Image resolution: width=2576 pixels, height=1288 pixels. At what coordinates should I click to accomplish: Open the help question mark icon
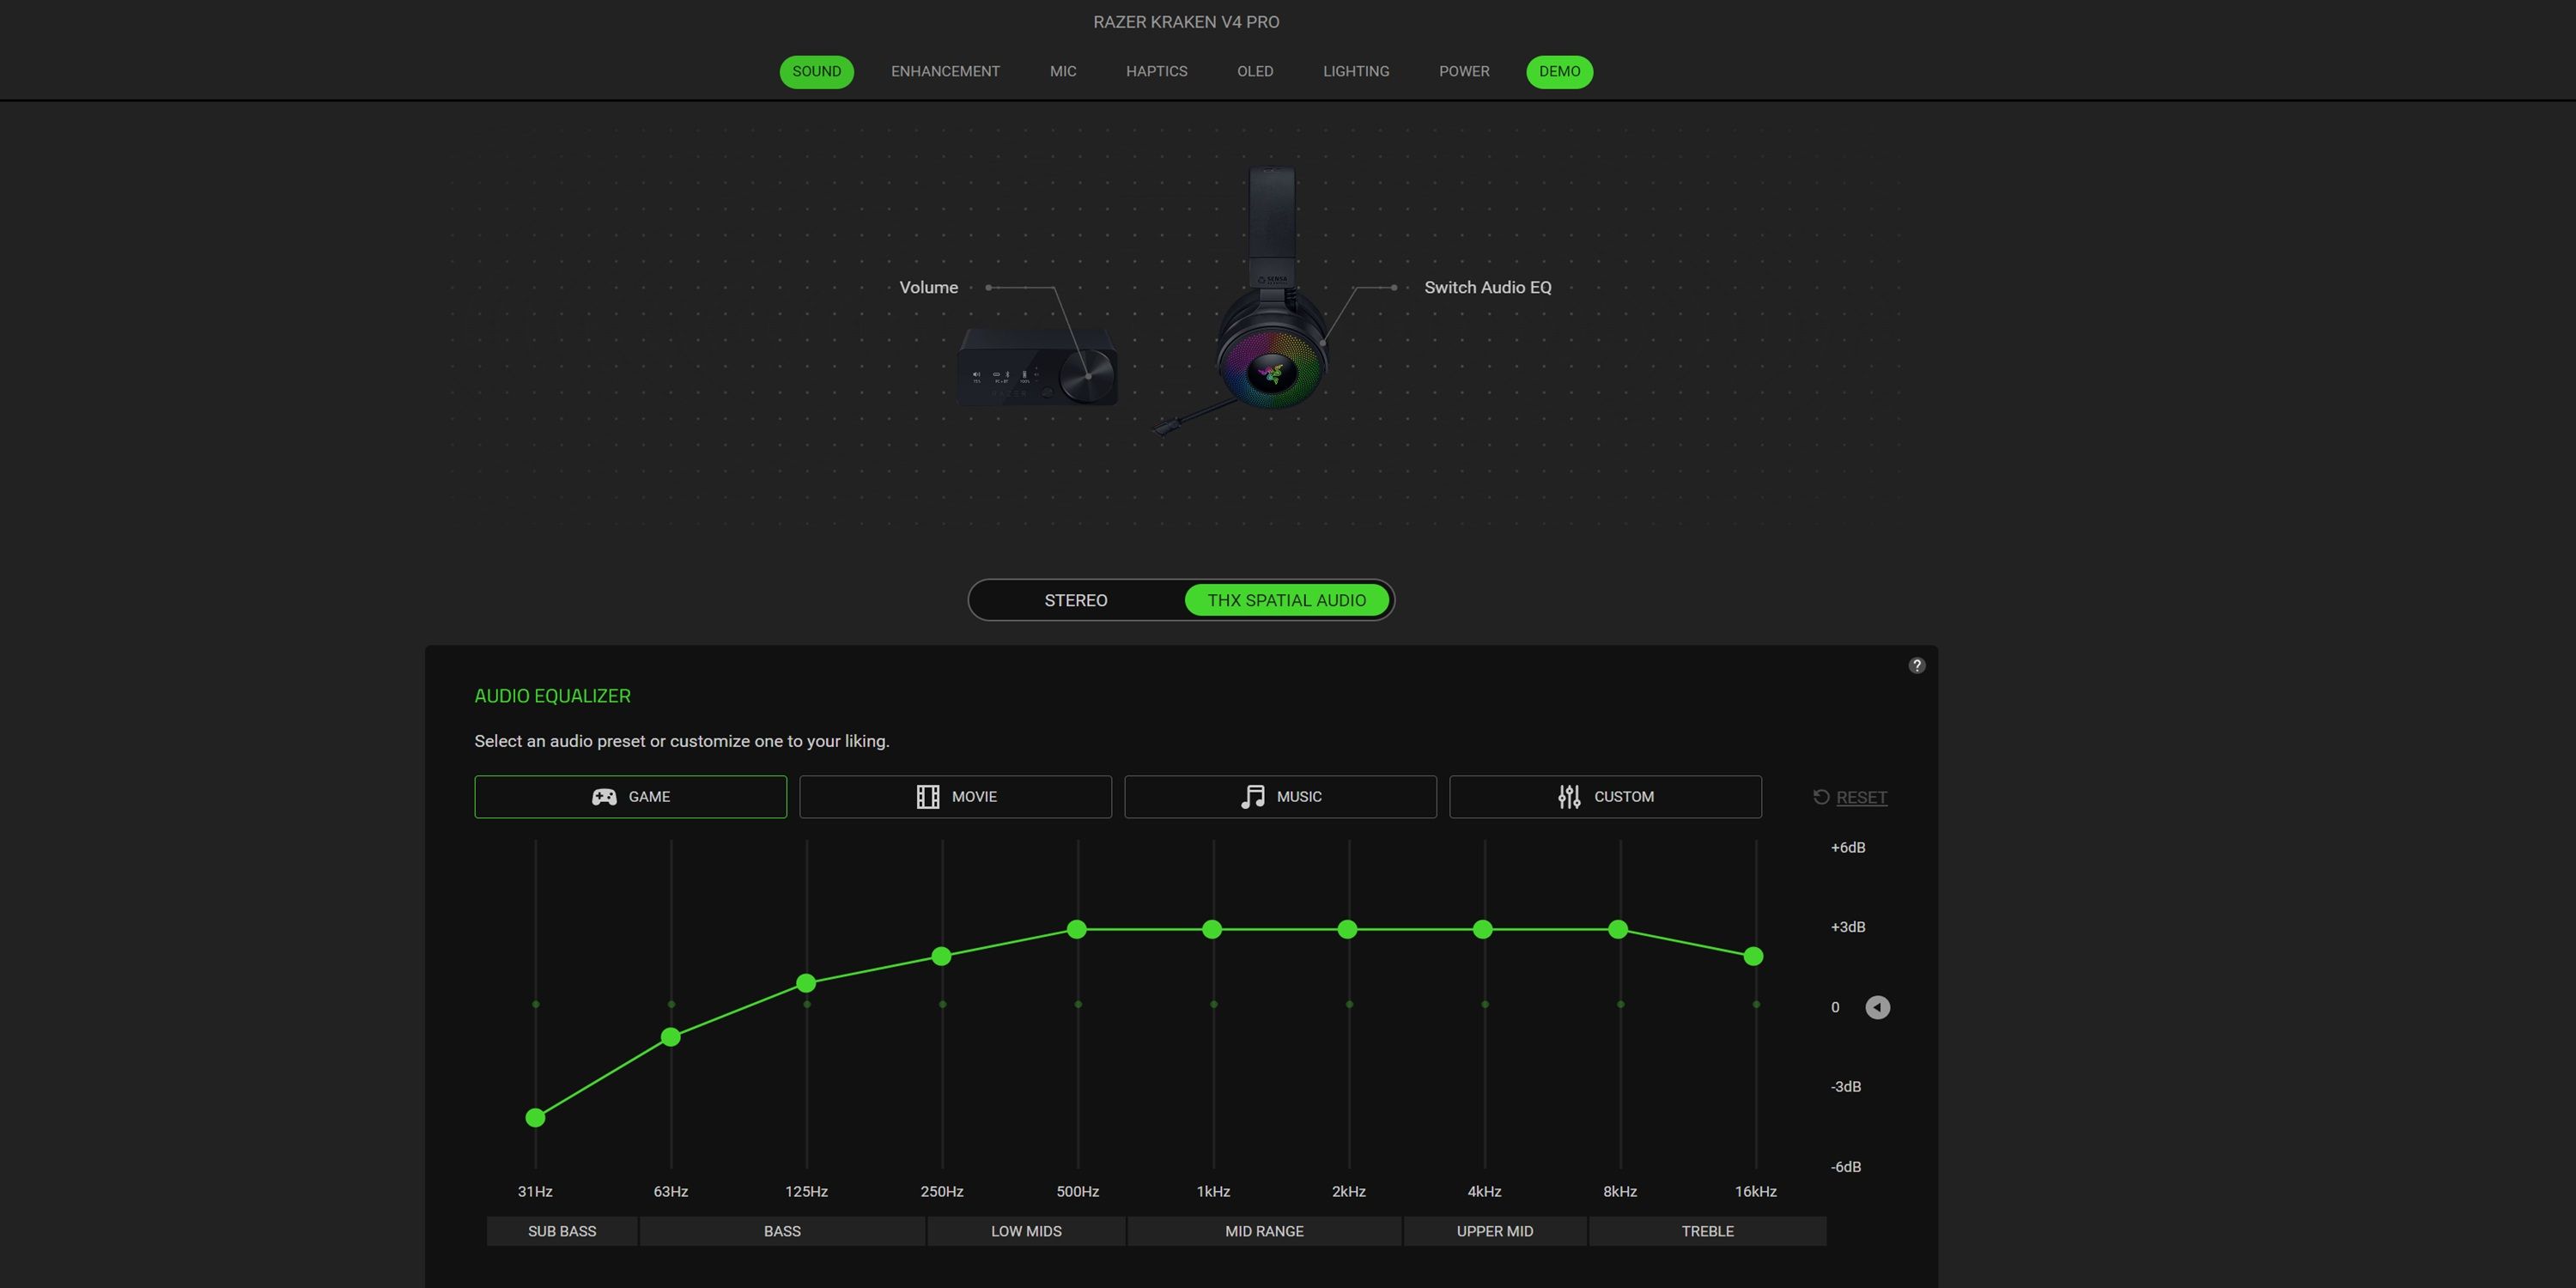coord(1916,666)
